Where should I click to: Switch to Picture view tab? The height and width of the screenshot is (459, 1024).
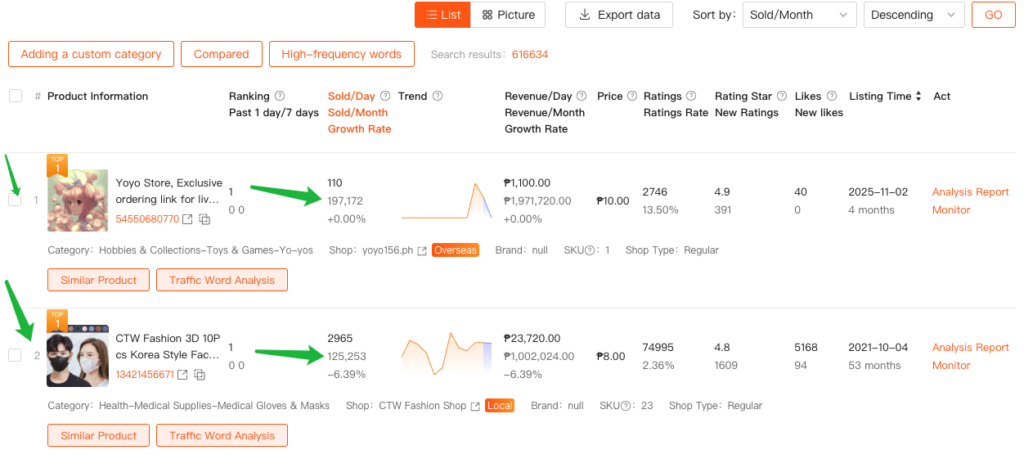508,15
